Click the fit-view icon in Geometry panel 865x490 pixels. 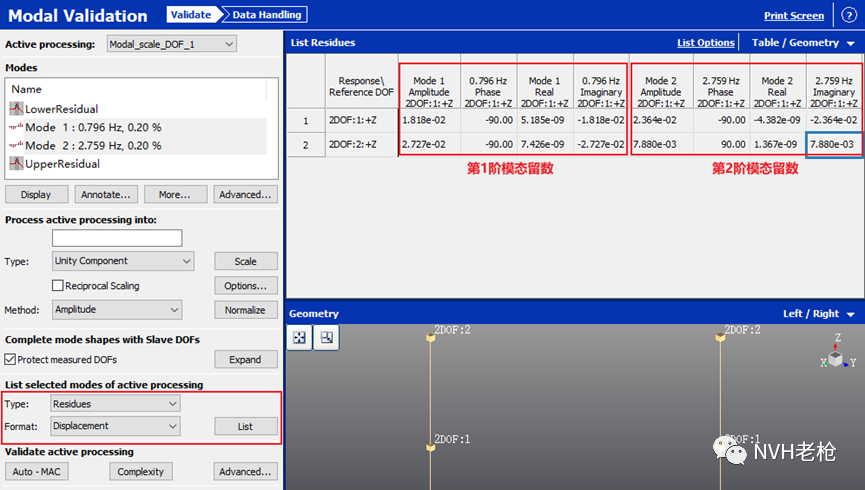click(x=300, y=337)
